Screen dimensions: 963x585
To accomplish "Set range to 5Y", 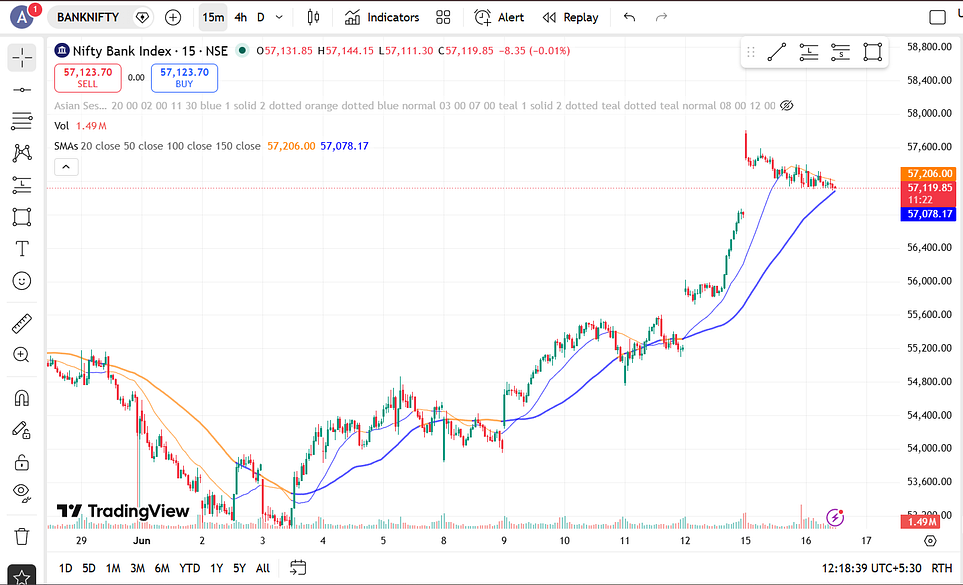I will click(240, 568).
